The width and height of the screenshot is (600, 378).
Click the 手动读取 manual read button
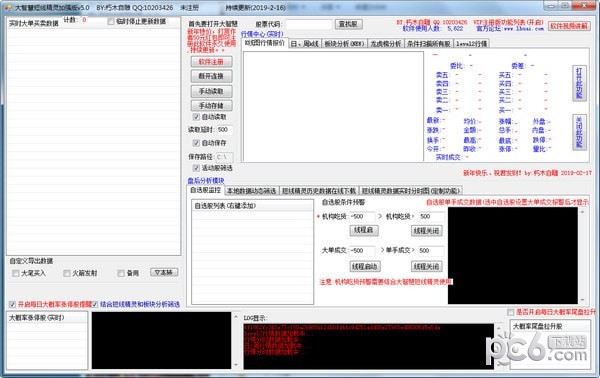tap(211, 91)
